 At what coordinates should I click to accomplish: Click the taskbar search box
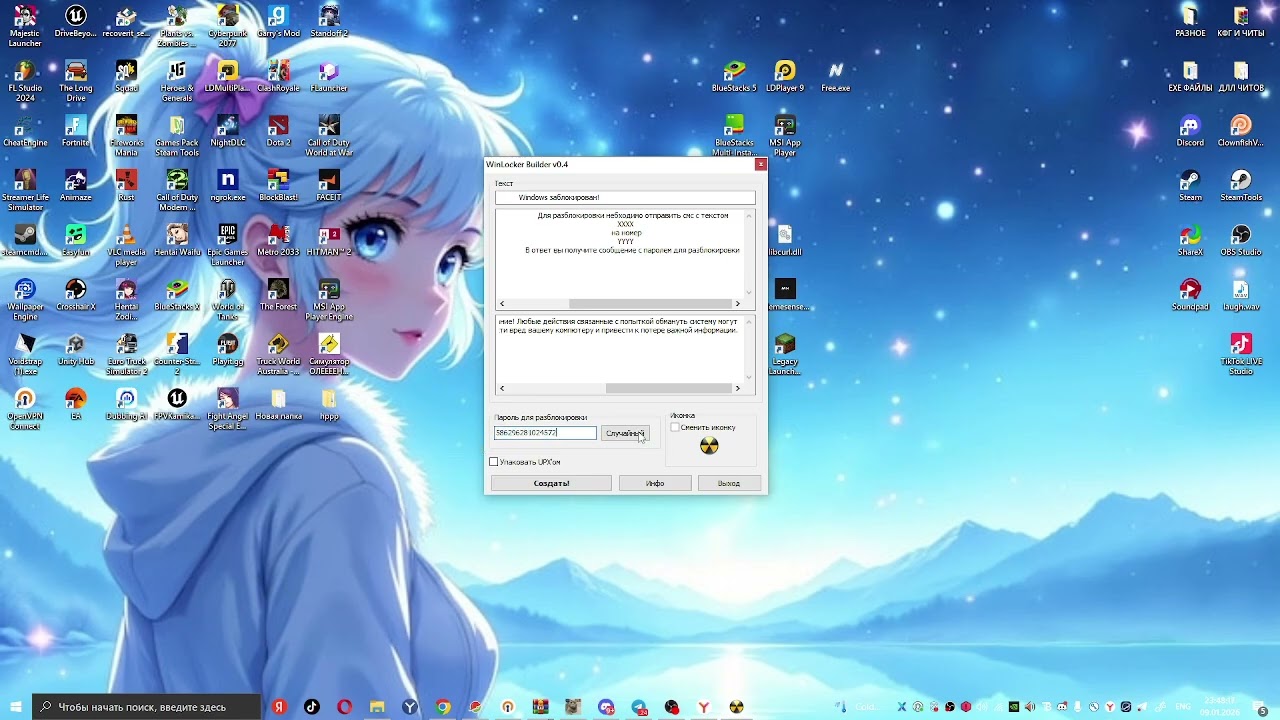click(147, 707)
